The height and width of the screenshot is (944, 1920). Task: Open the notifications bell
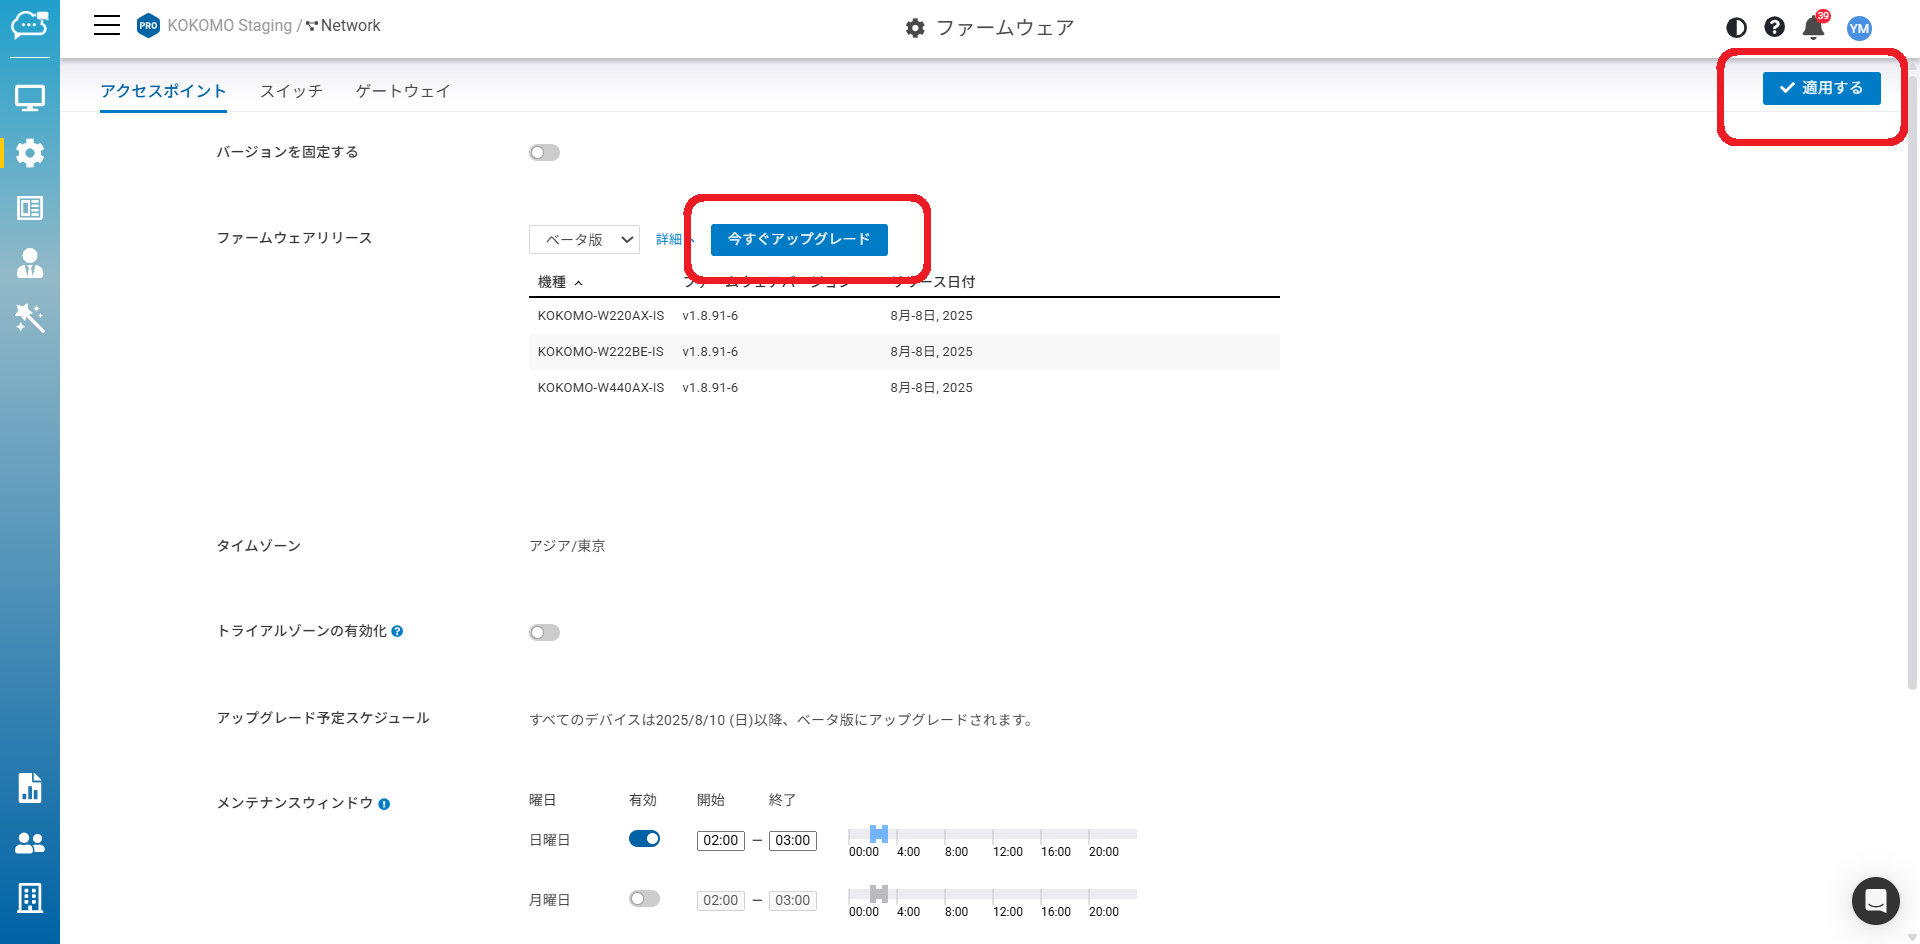click(1813, 28)
